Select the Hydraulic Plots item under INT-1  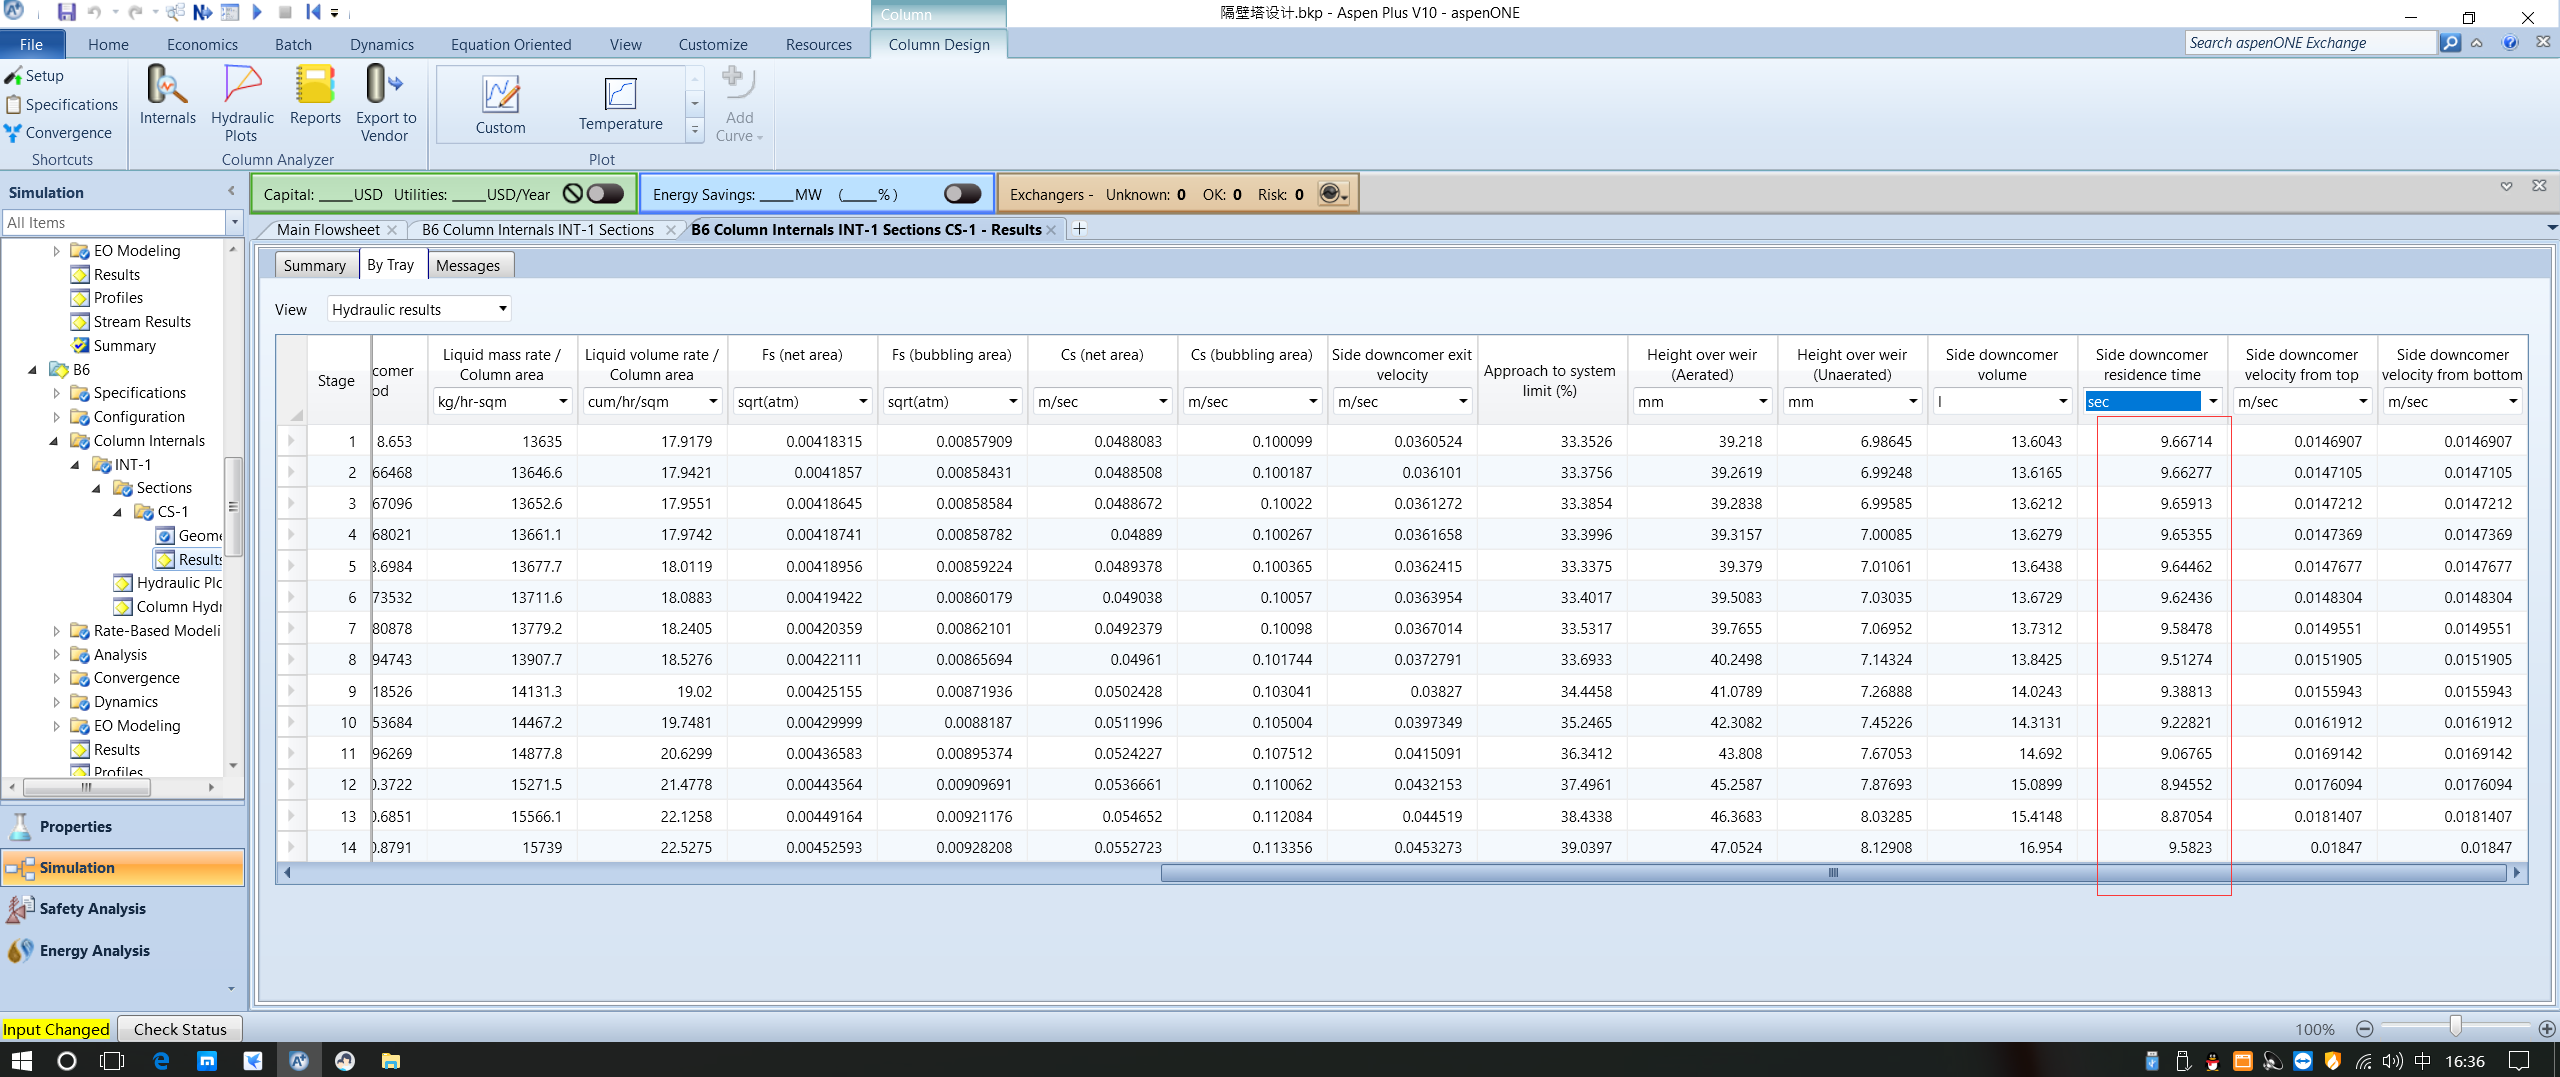(x=169, y=583)
